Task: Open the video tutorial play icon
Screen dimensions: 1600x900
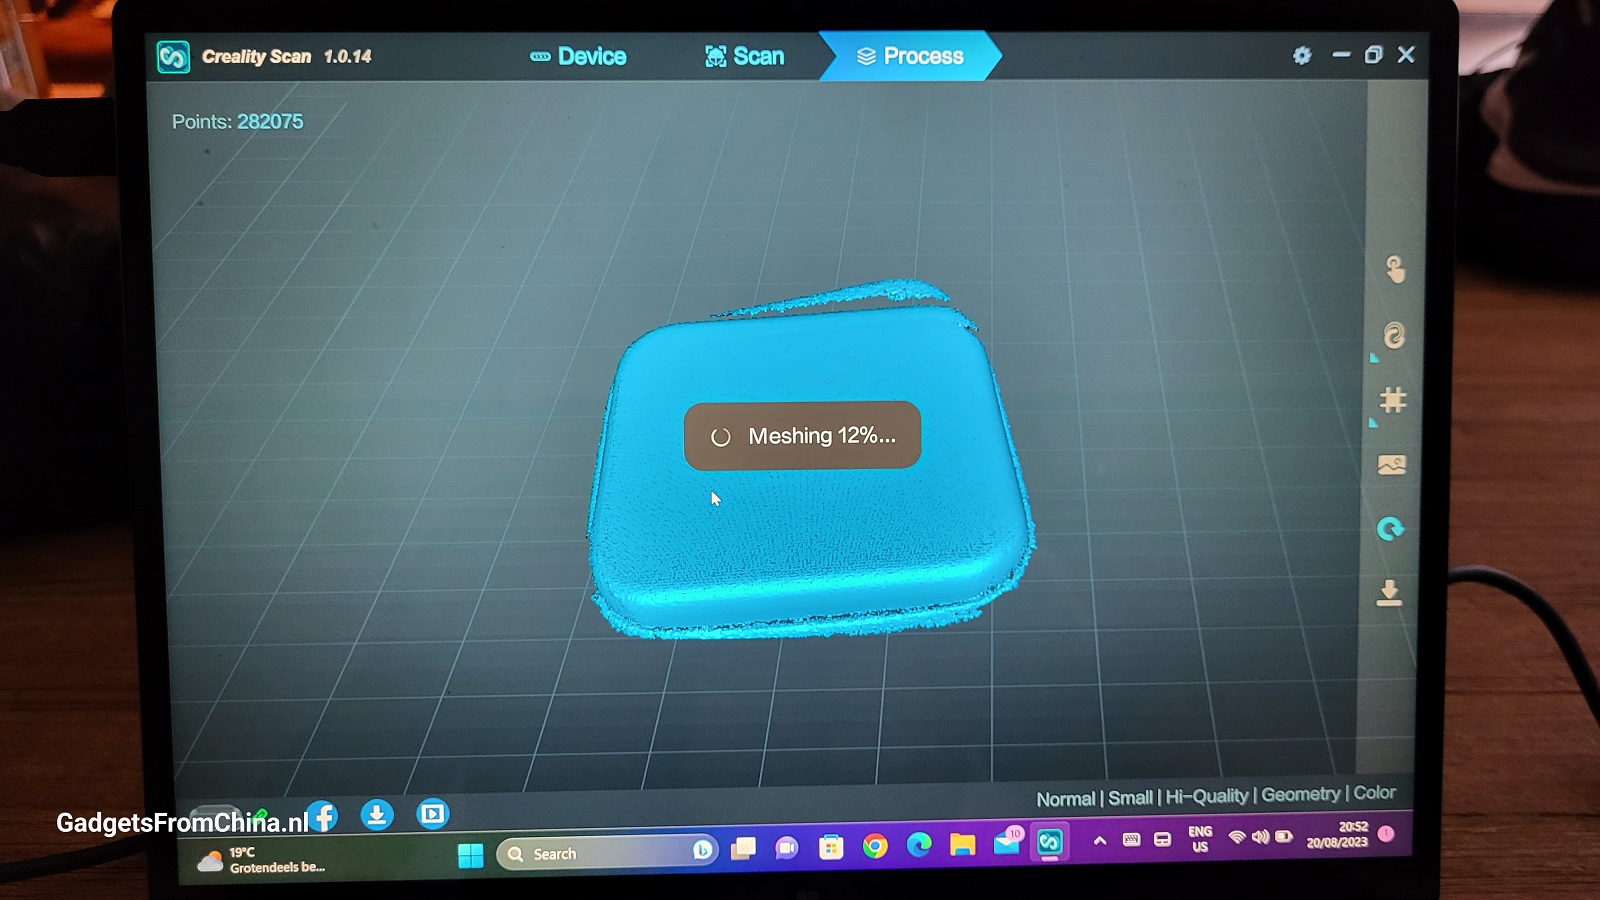Action: pyautogui.click(x=433, y=814)
